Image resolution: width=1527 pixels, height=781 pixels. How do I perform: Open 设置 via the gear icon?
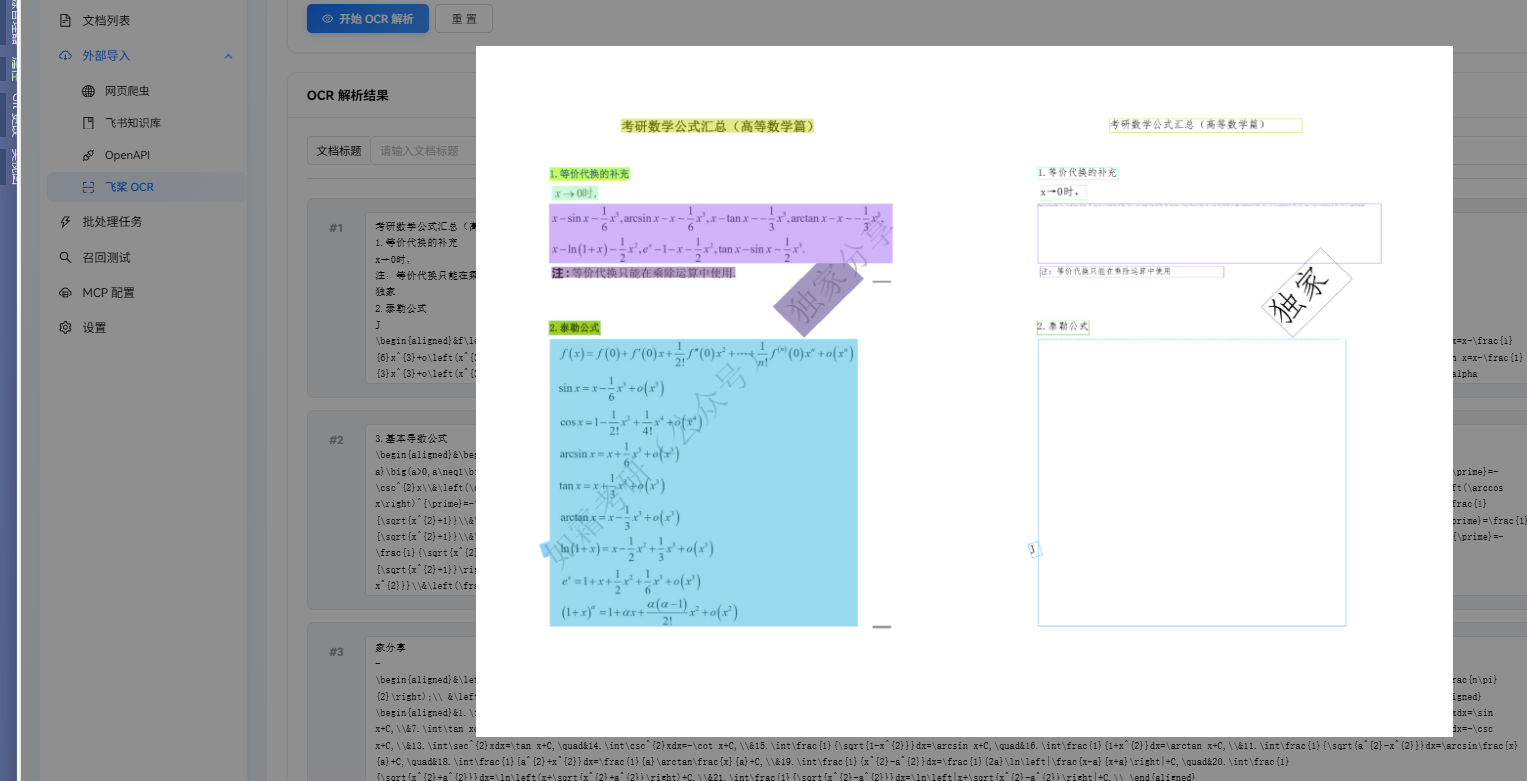[65, 327]
